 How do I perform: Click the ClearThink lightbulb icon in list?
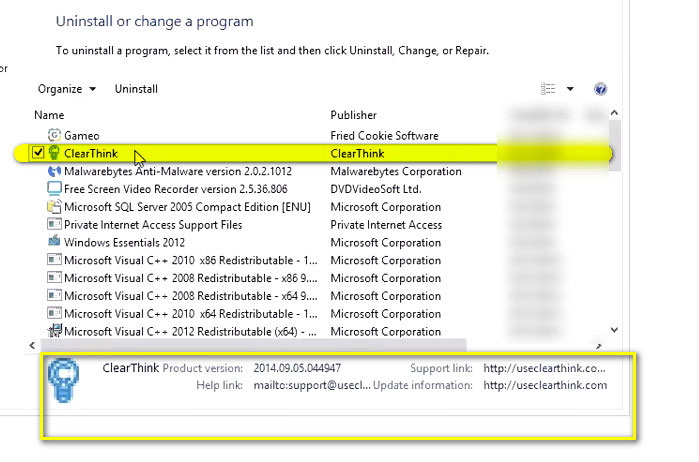54,153
